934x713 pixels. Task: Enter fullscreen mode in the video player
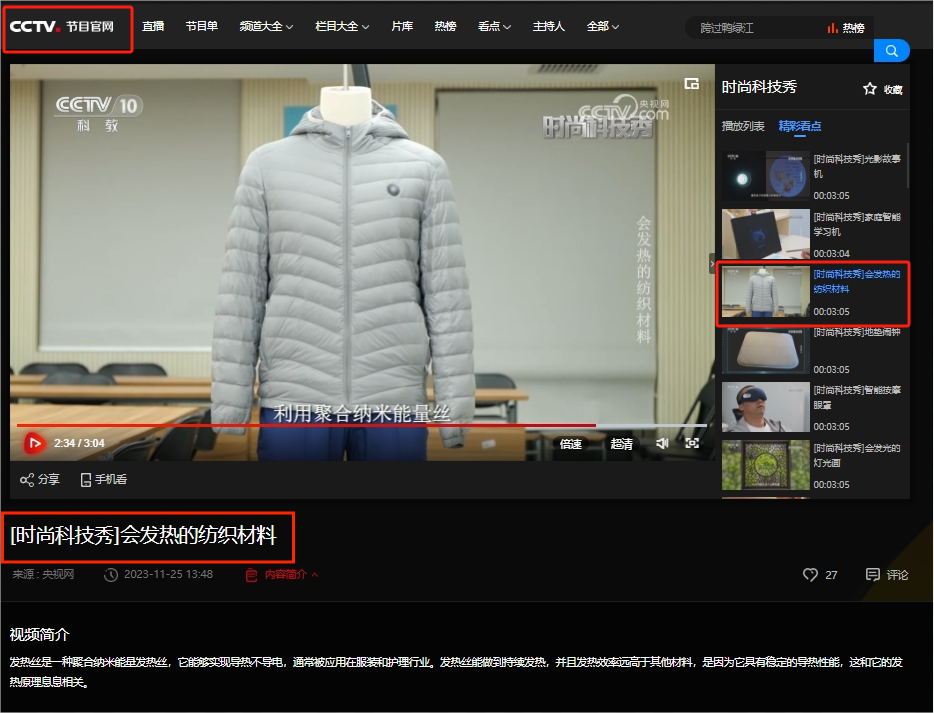click(x=692, y=443)
